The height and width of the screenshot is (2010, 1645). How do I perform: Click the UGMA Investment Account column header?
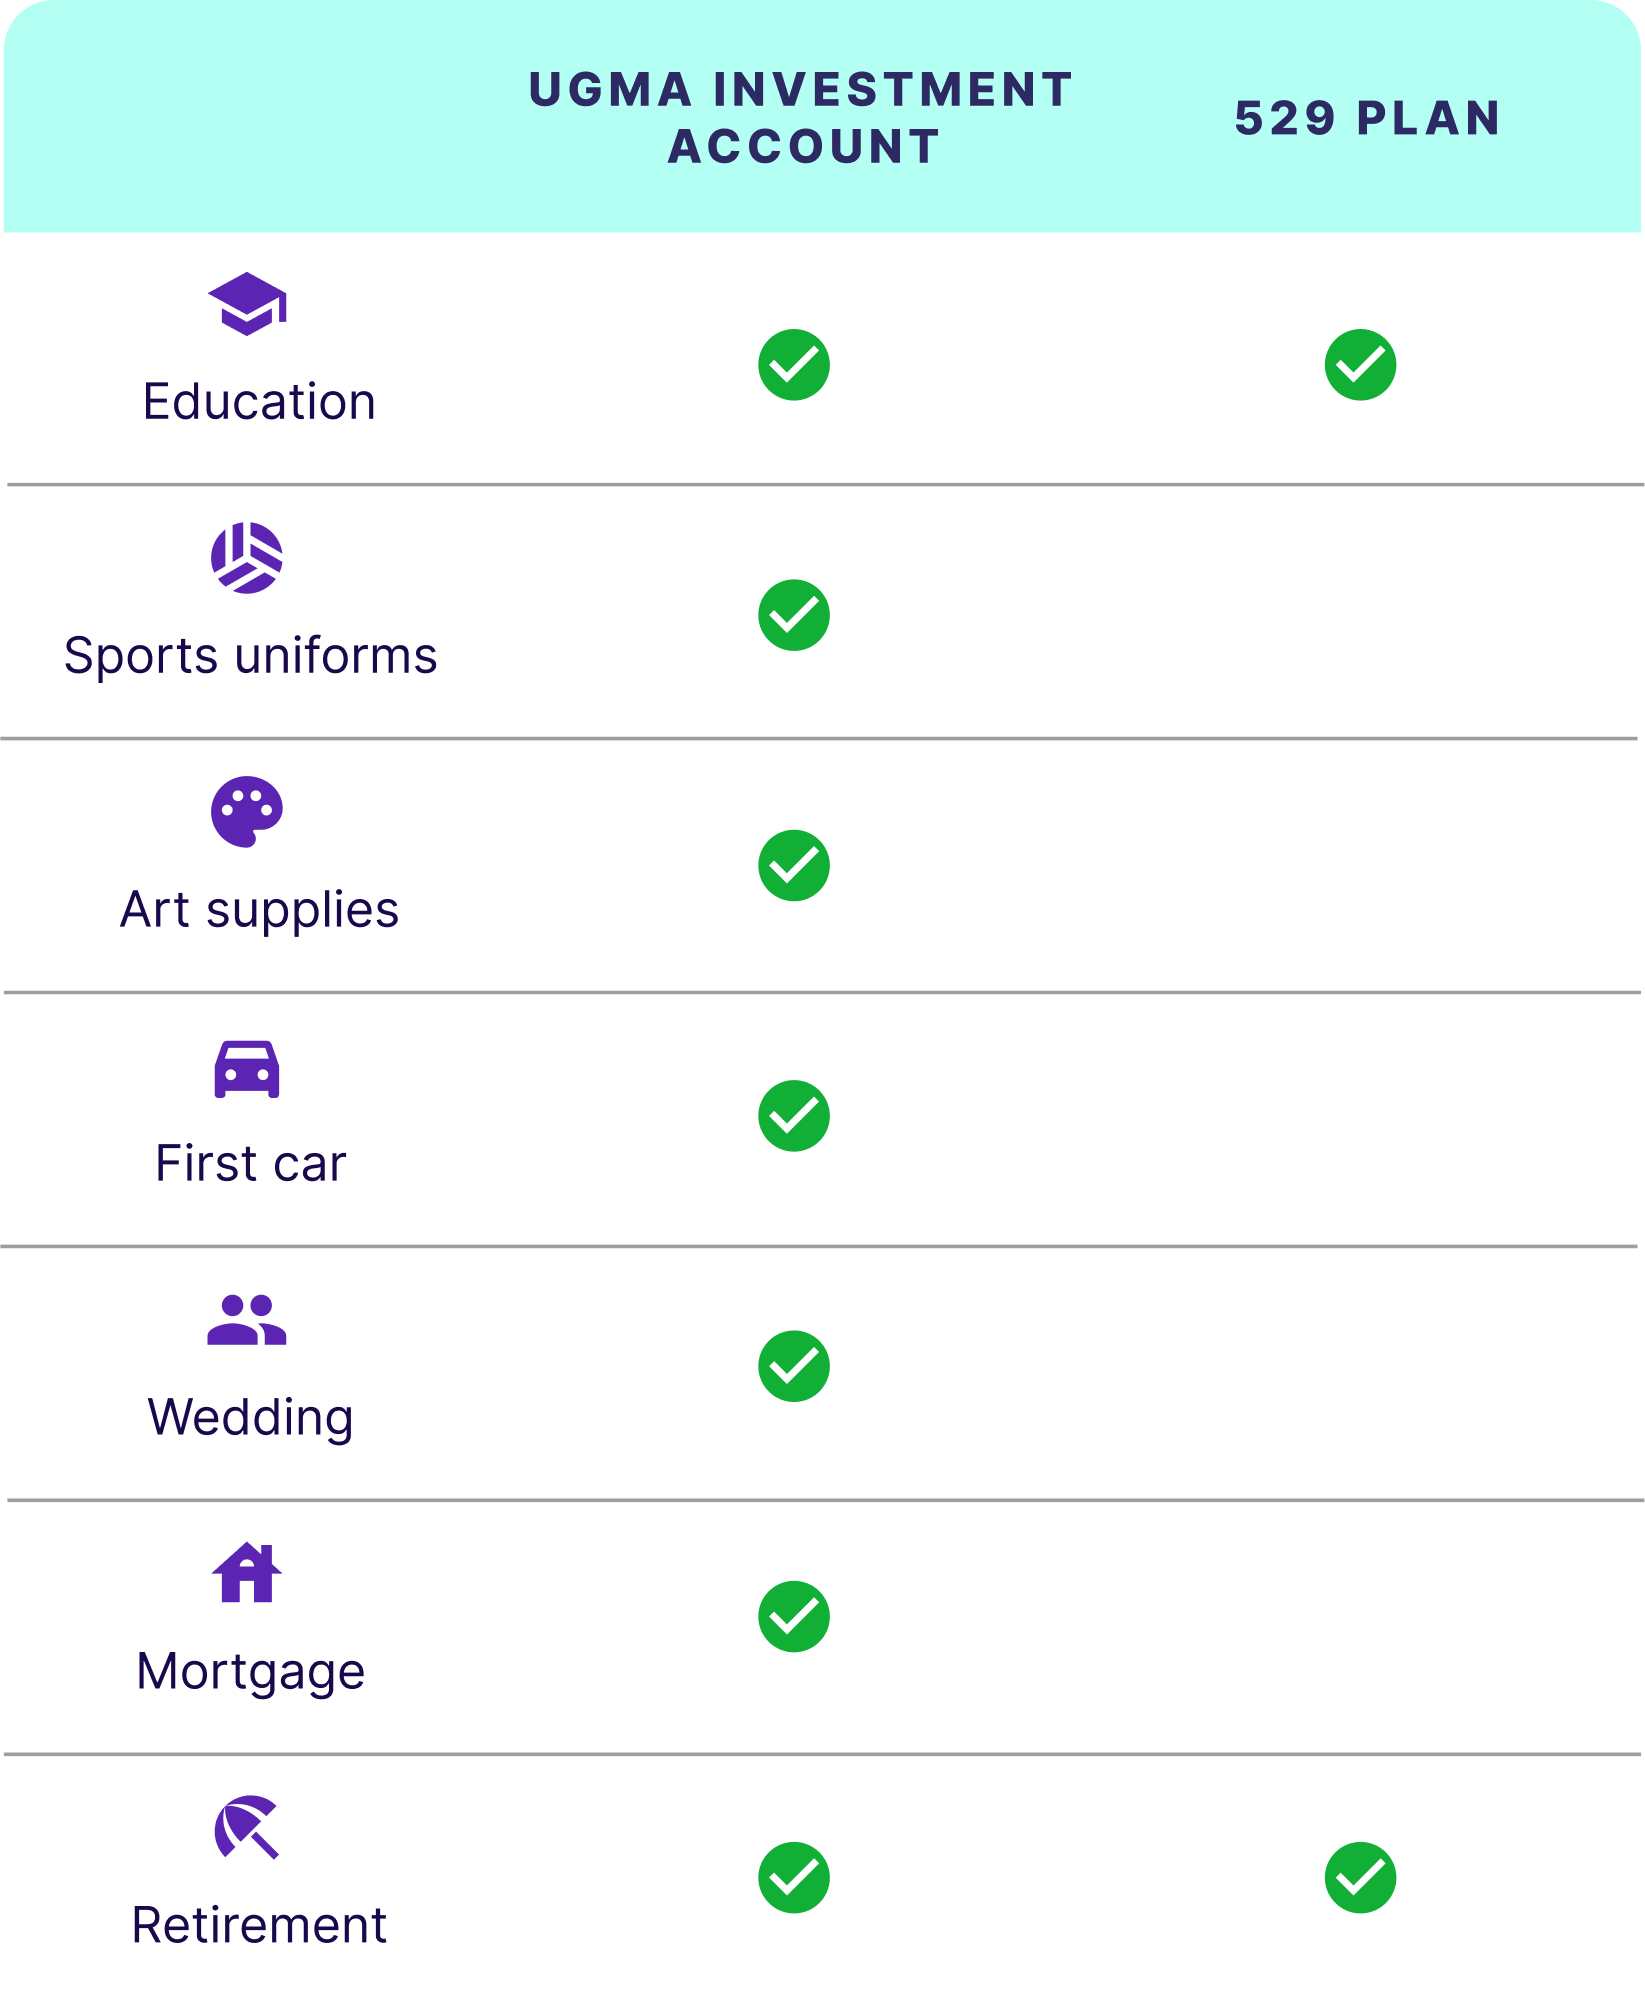pos(802,118)
